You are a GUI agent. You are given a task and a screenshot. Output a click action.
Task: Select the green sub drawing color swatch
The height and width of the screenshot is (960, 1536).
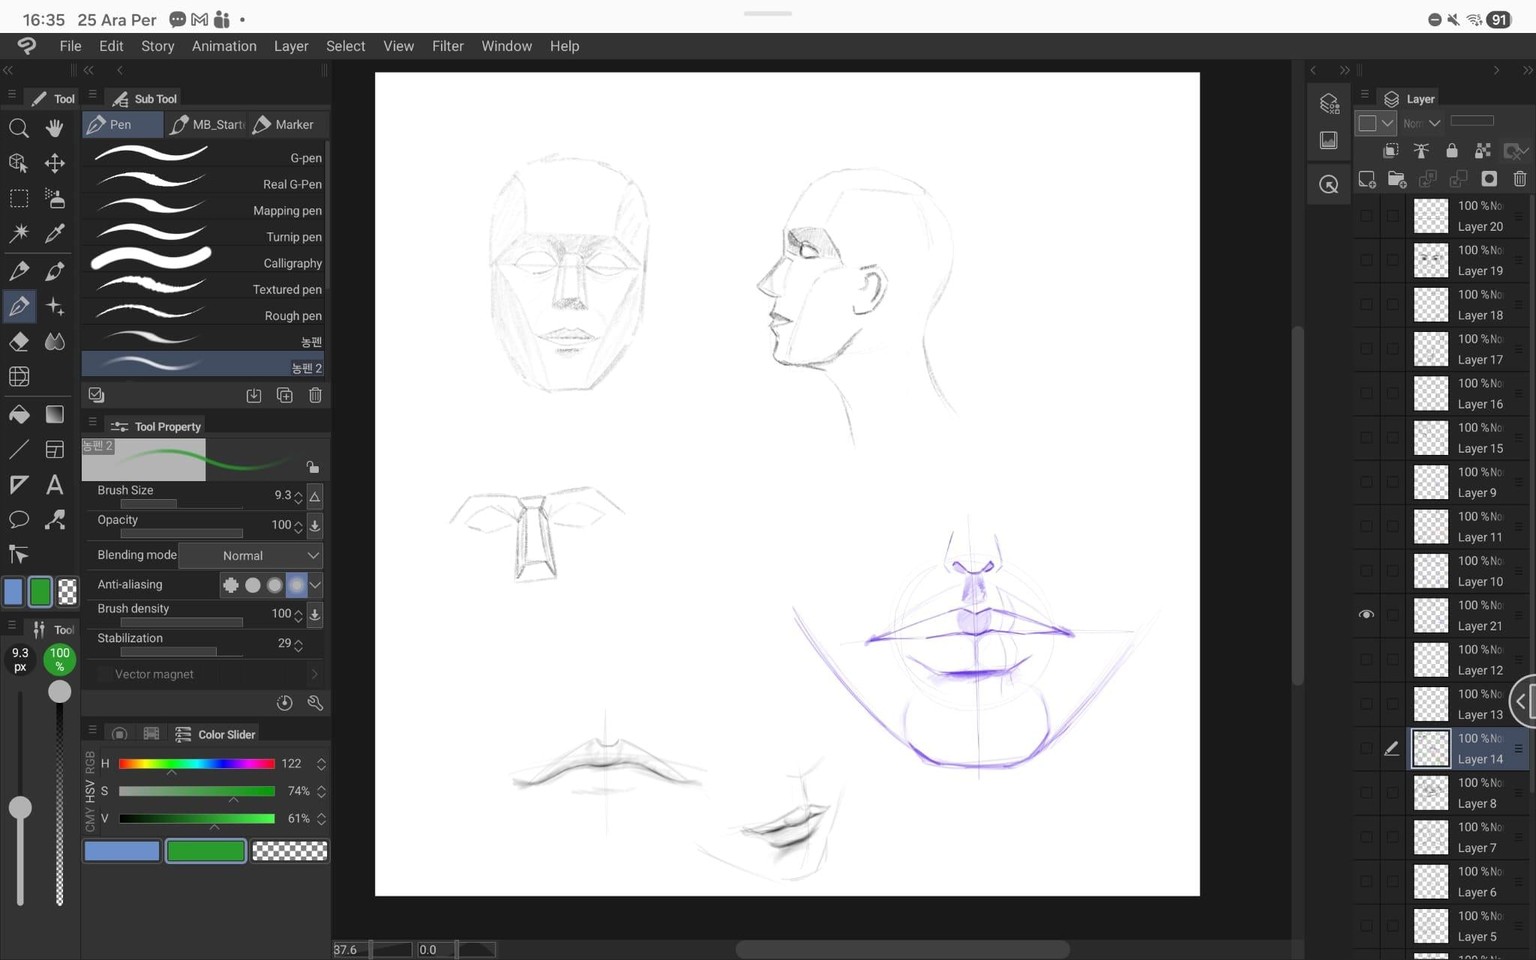(x=206, y=851)
